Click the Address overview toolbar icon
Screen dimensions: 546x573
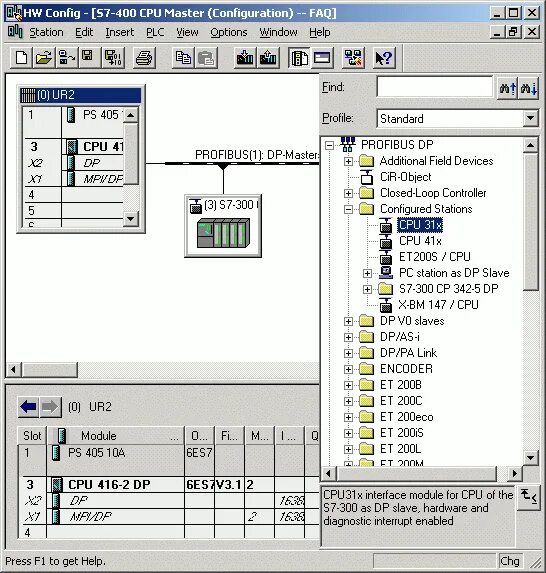pyautogui.click(x=322, y=58)
